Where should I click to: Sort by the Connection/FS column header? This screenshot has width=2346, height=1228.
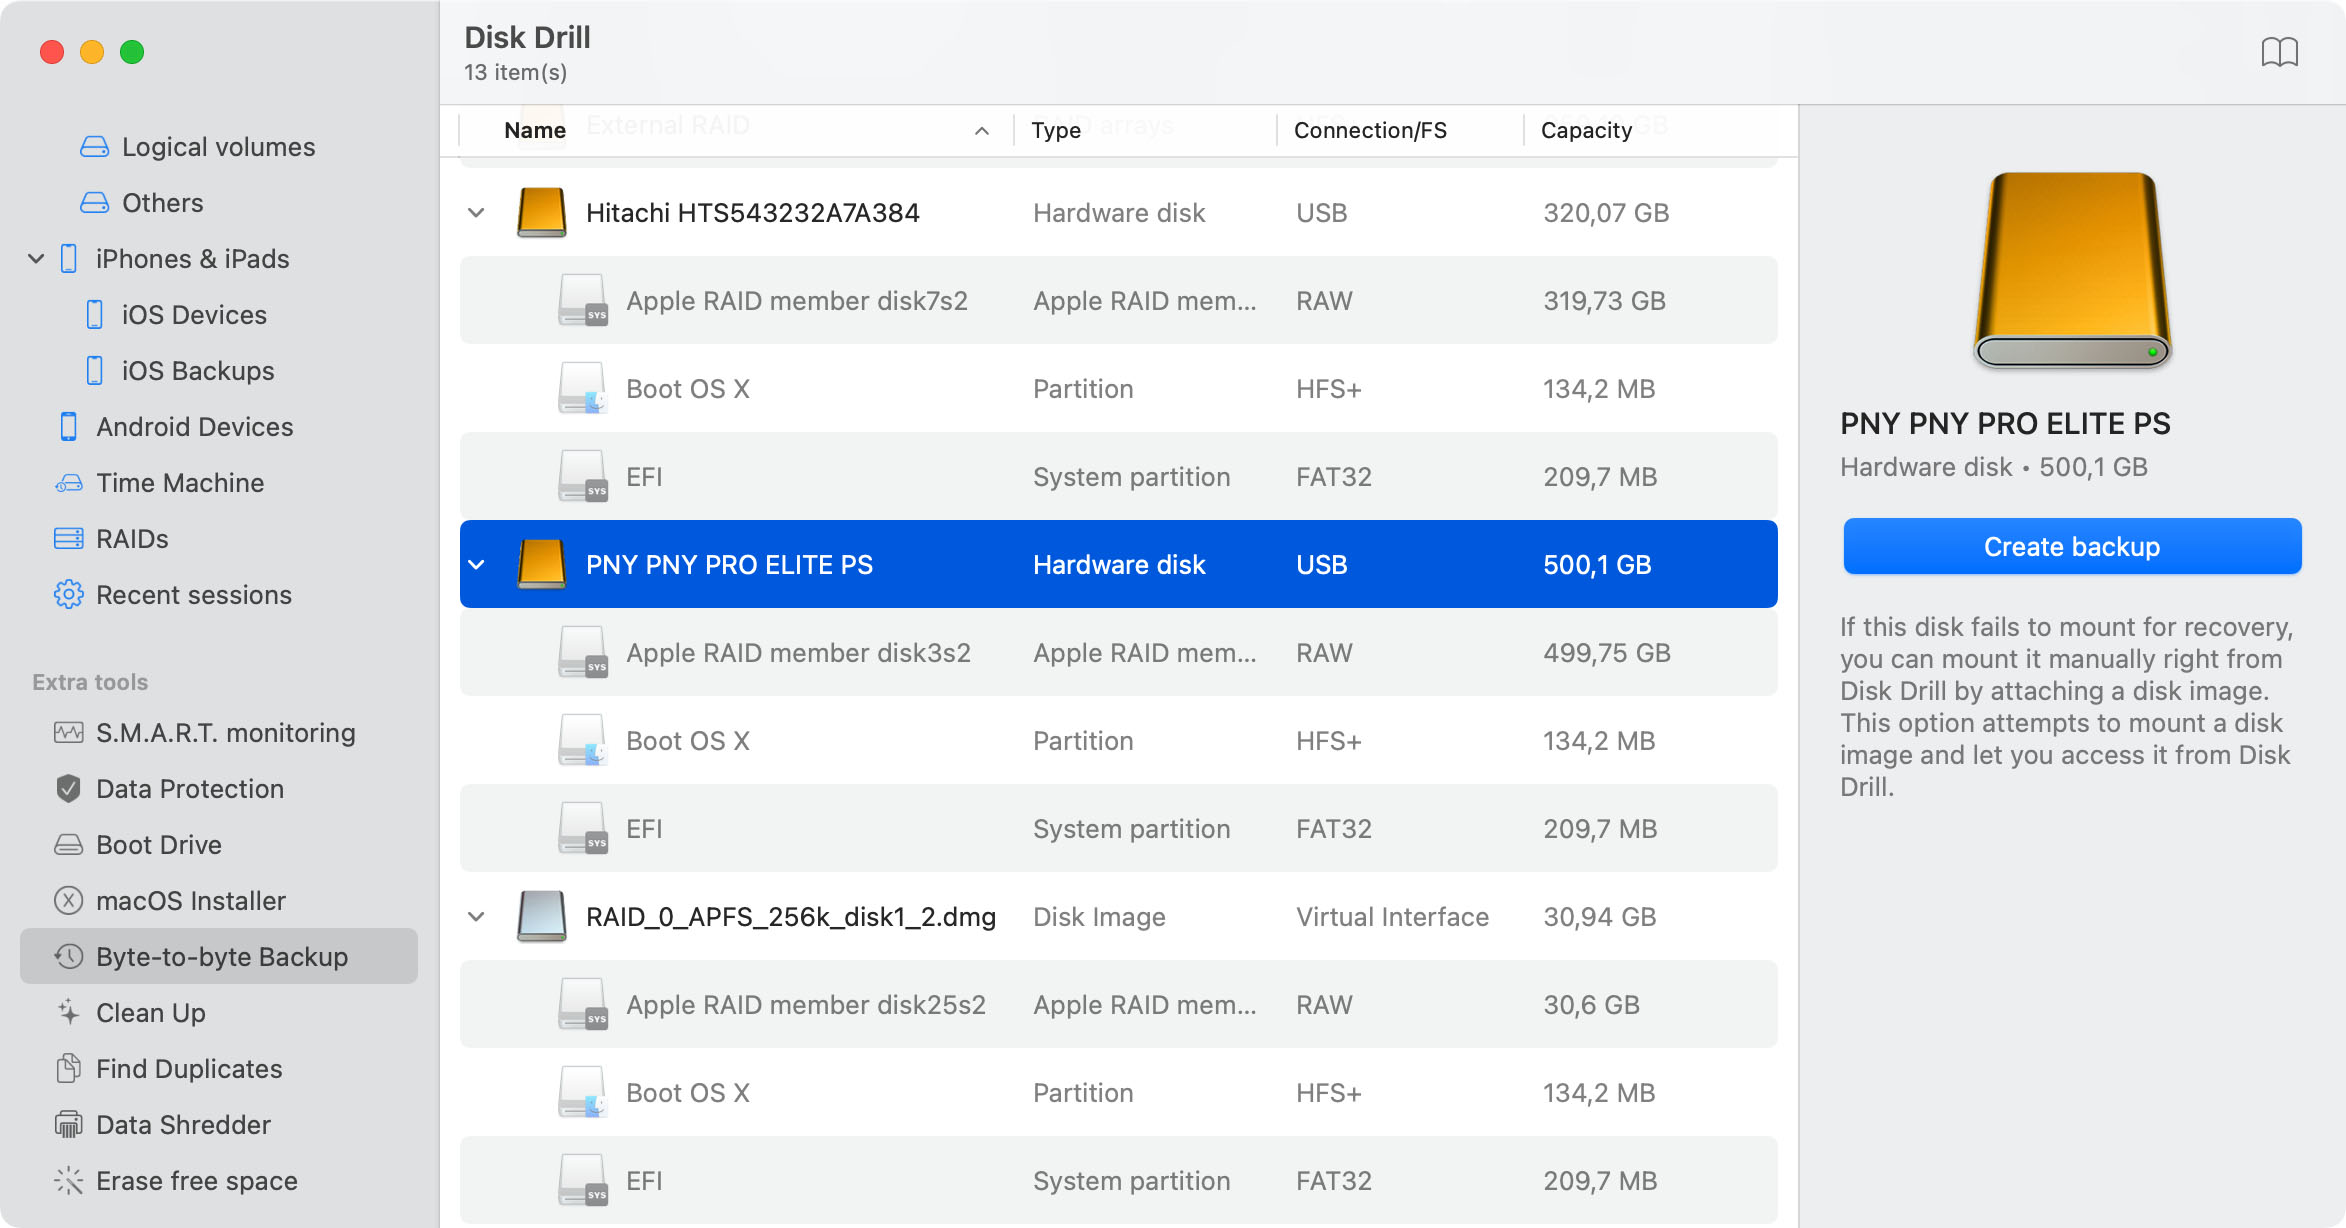coord(1370,130)
